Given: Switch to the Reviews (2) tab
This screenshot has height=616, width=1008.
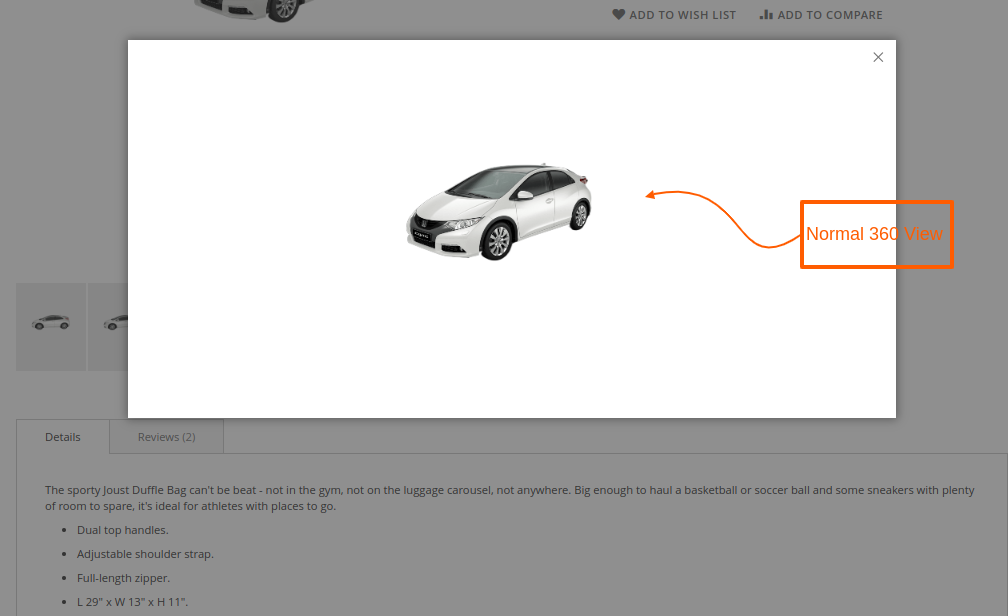Looking at the screenshot, I should (x=165, y=436).
